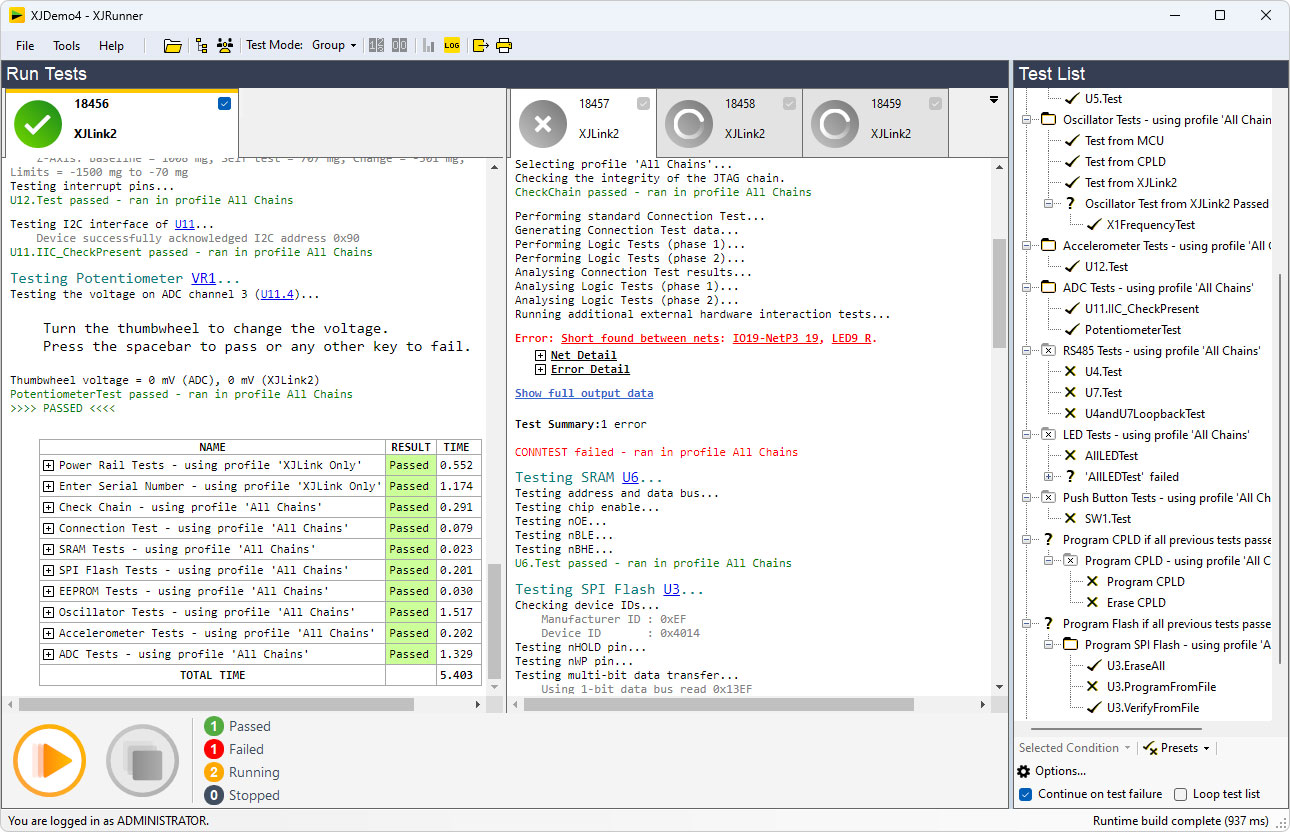Click the spinner icon on tab 18458
The image size is (1290, 832).
click(690, 124)
